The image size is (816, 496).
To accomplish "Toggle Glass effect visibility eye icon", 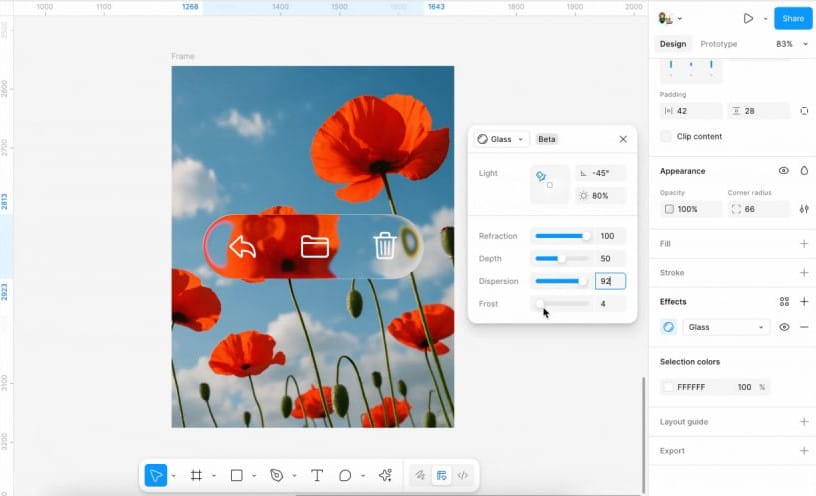I will click(x=784, y=327).
